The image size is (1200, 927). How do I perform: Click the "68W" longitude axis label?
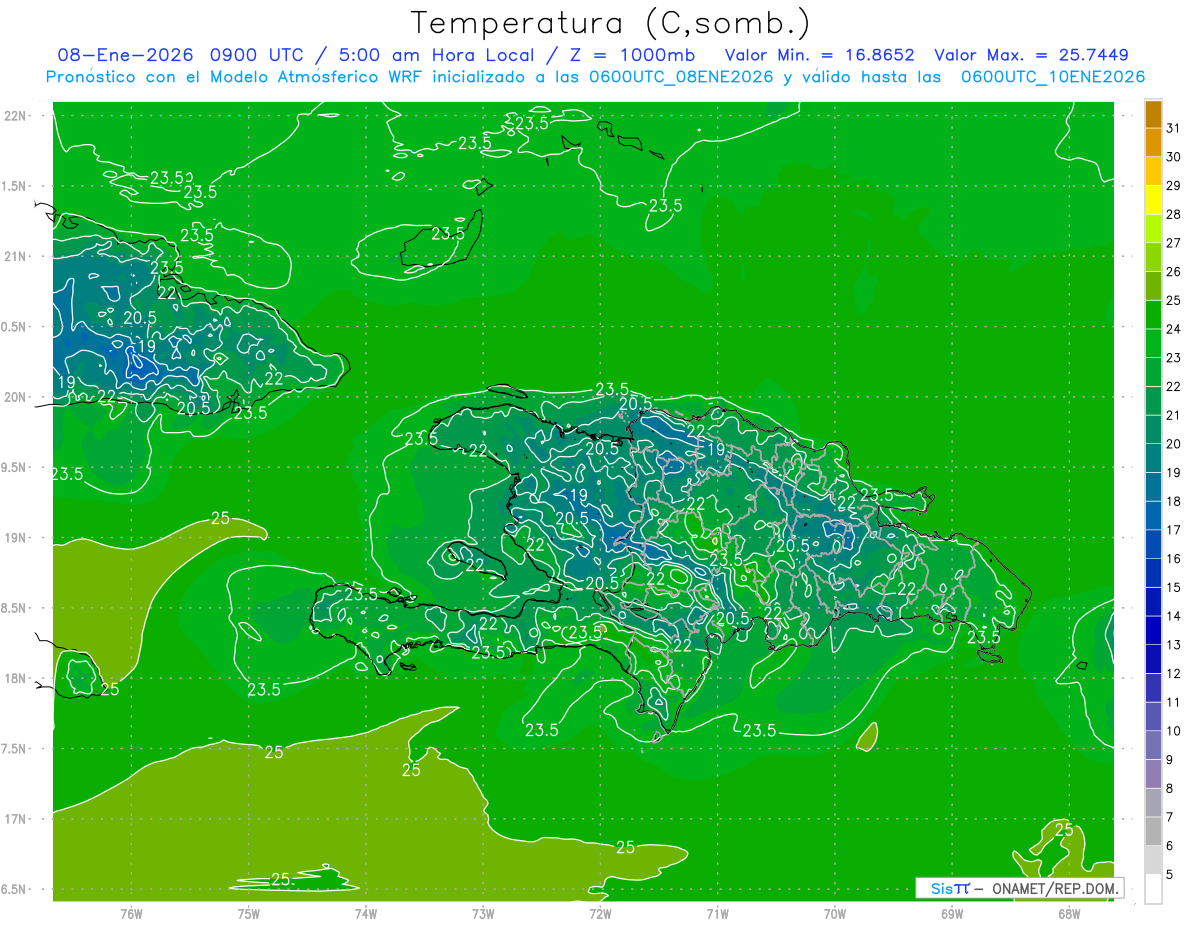coord(1068,913)
